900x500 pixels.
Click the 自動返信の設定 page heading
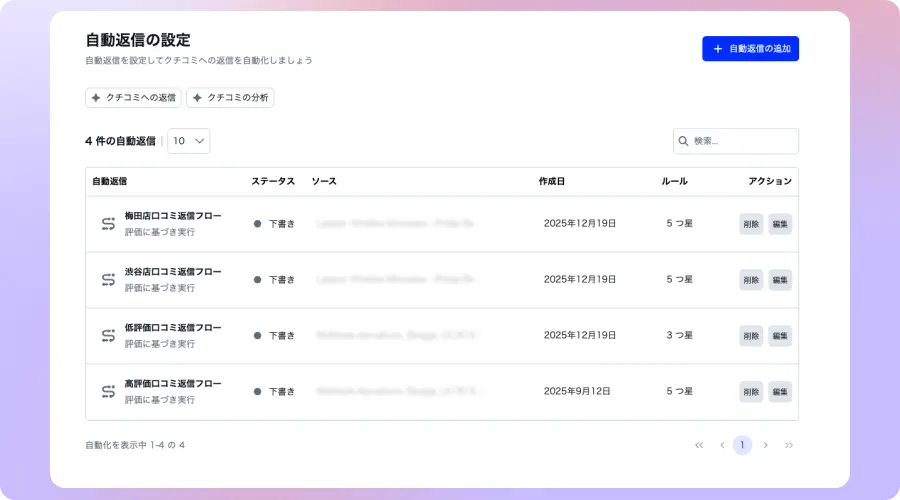tap(138, 40)
